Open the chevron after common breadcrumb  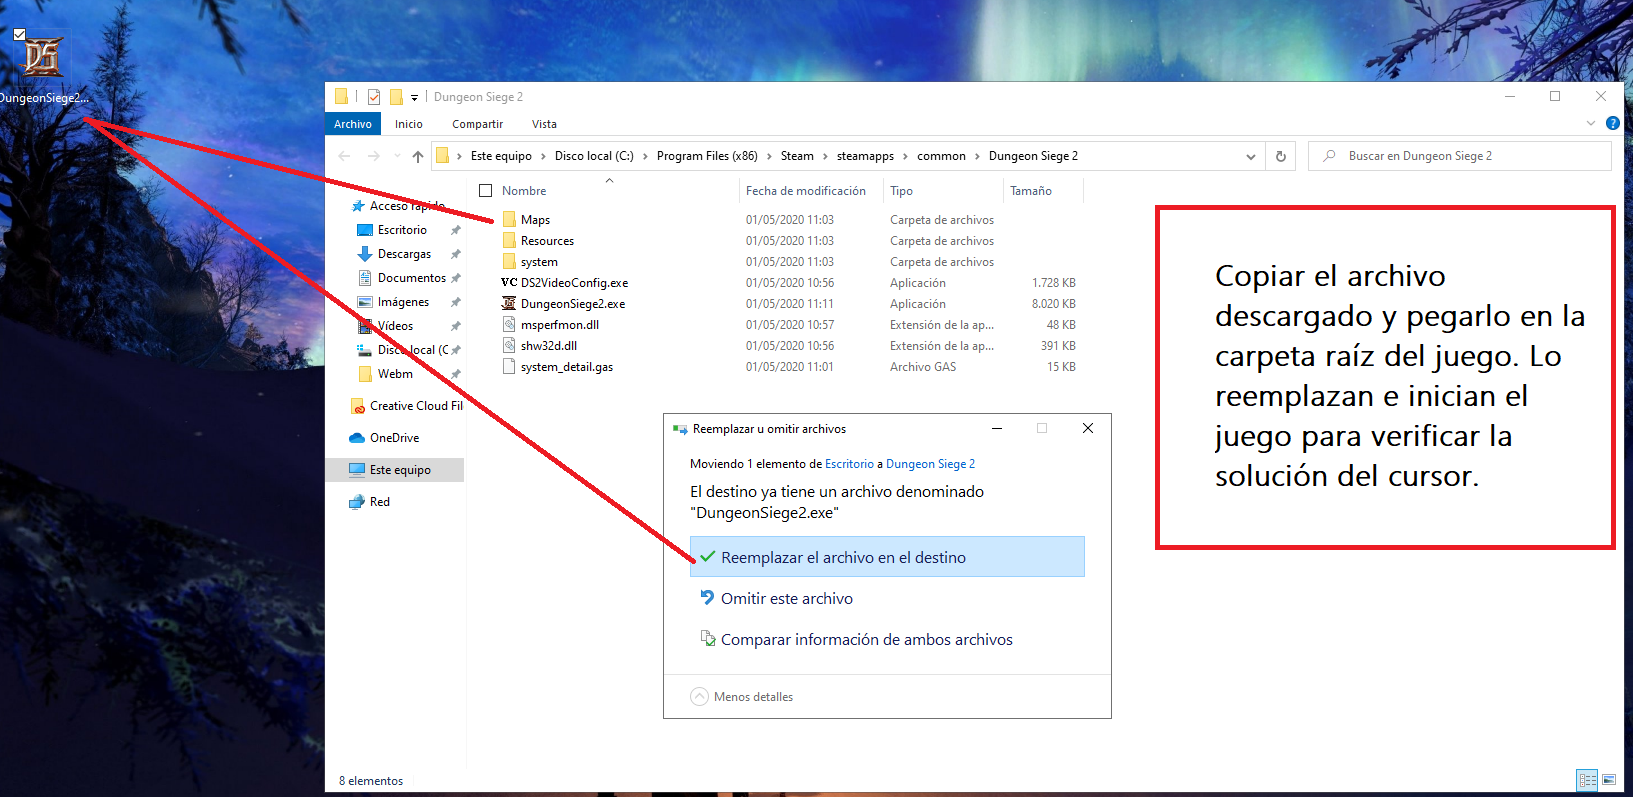977,156
